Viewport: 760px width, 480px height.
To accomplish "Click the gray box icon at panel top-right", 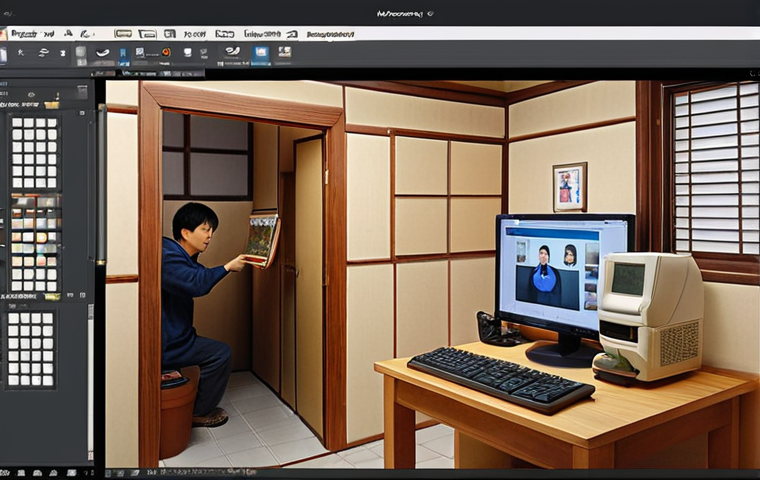I will (82, 91).
